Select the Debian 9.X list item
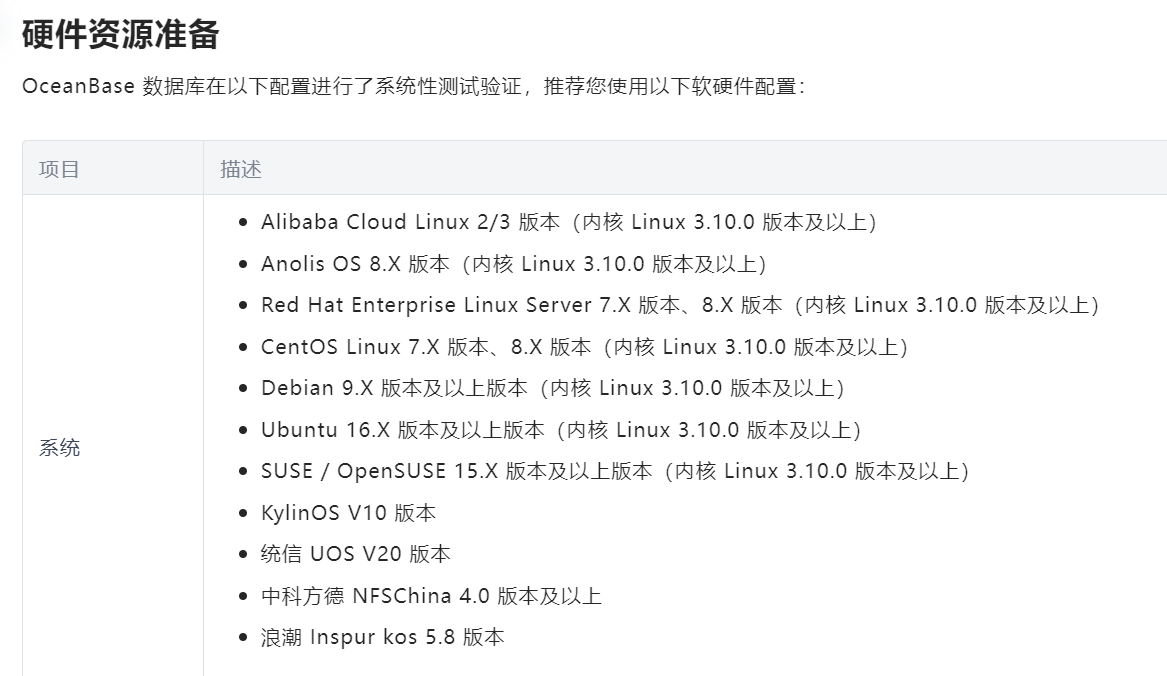Viewport: 1167px width, 676px height. 552,388
